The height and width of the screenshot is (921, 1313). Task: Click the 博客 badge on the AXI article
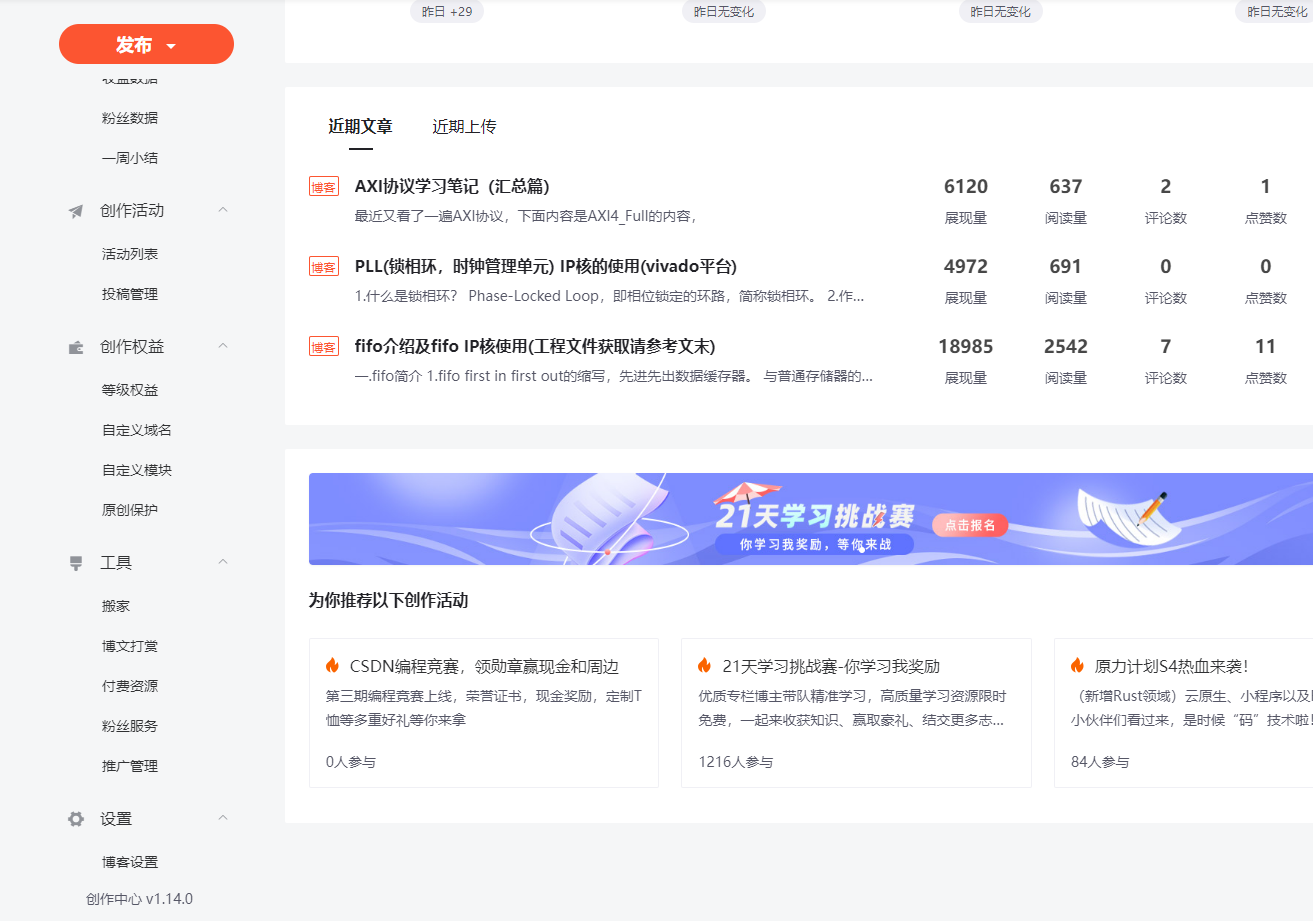click(324, 185)
